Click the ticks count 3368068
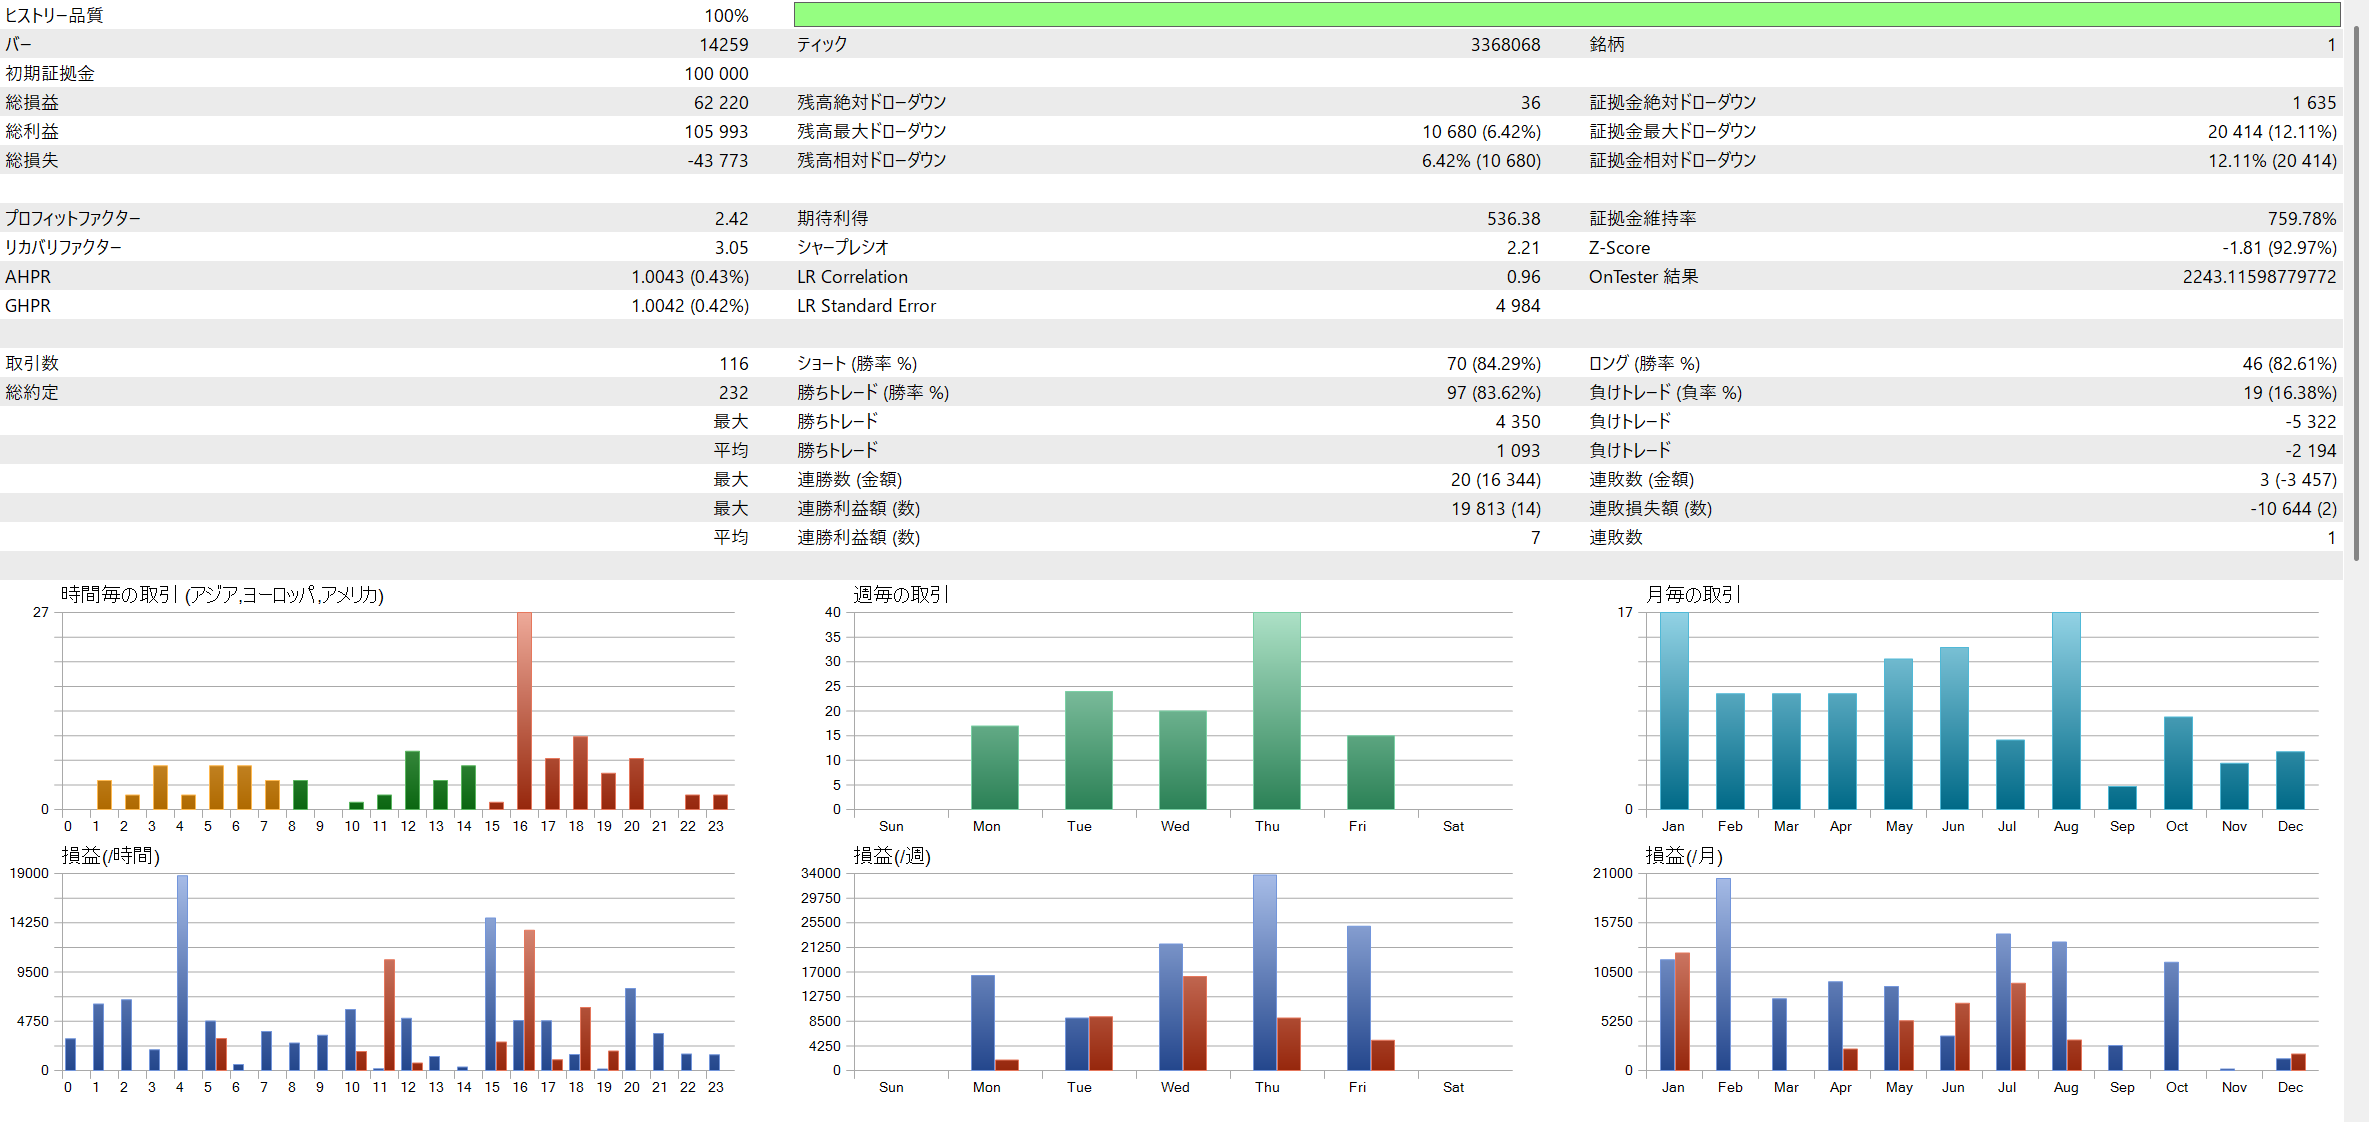Screen dimensions: 2369x1122 [1504, 44]
